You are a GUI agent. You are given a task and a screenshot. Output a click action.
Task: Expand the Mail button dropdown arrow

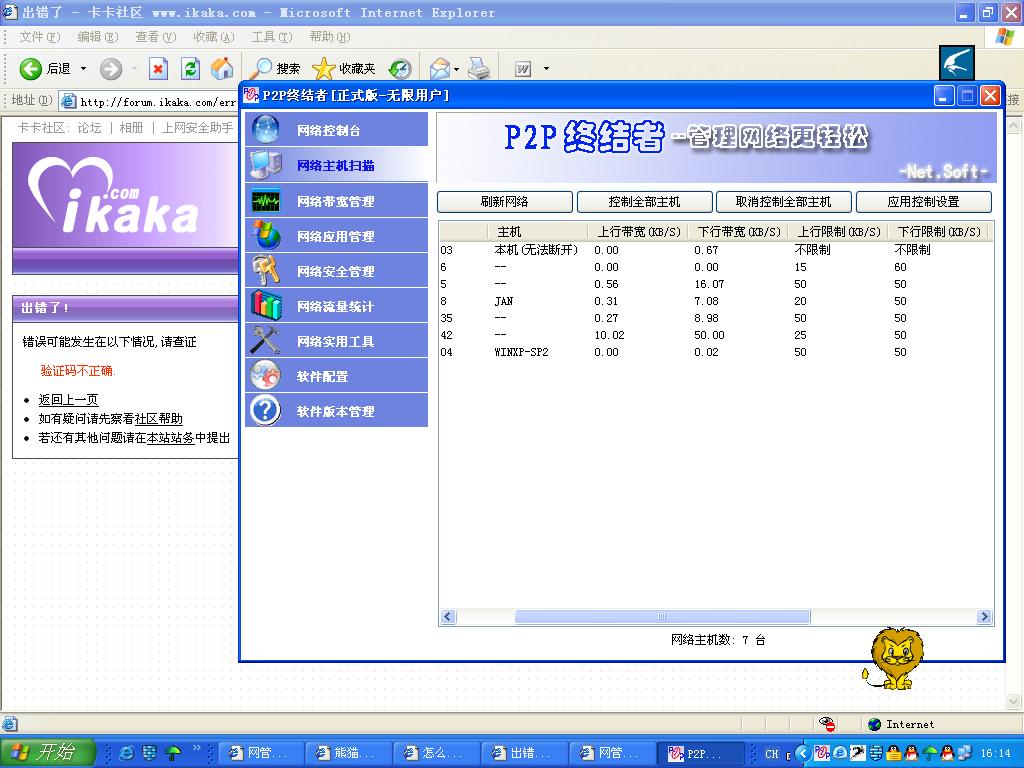[456, 69]
